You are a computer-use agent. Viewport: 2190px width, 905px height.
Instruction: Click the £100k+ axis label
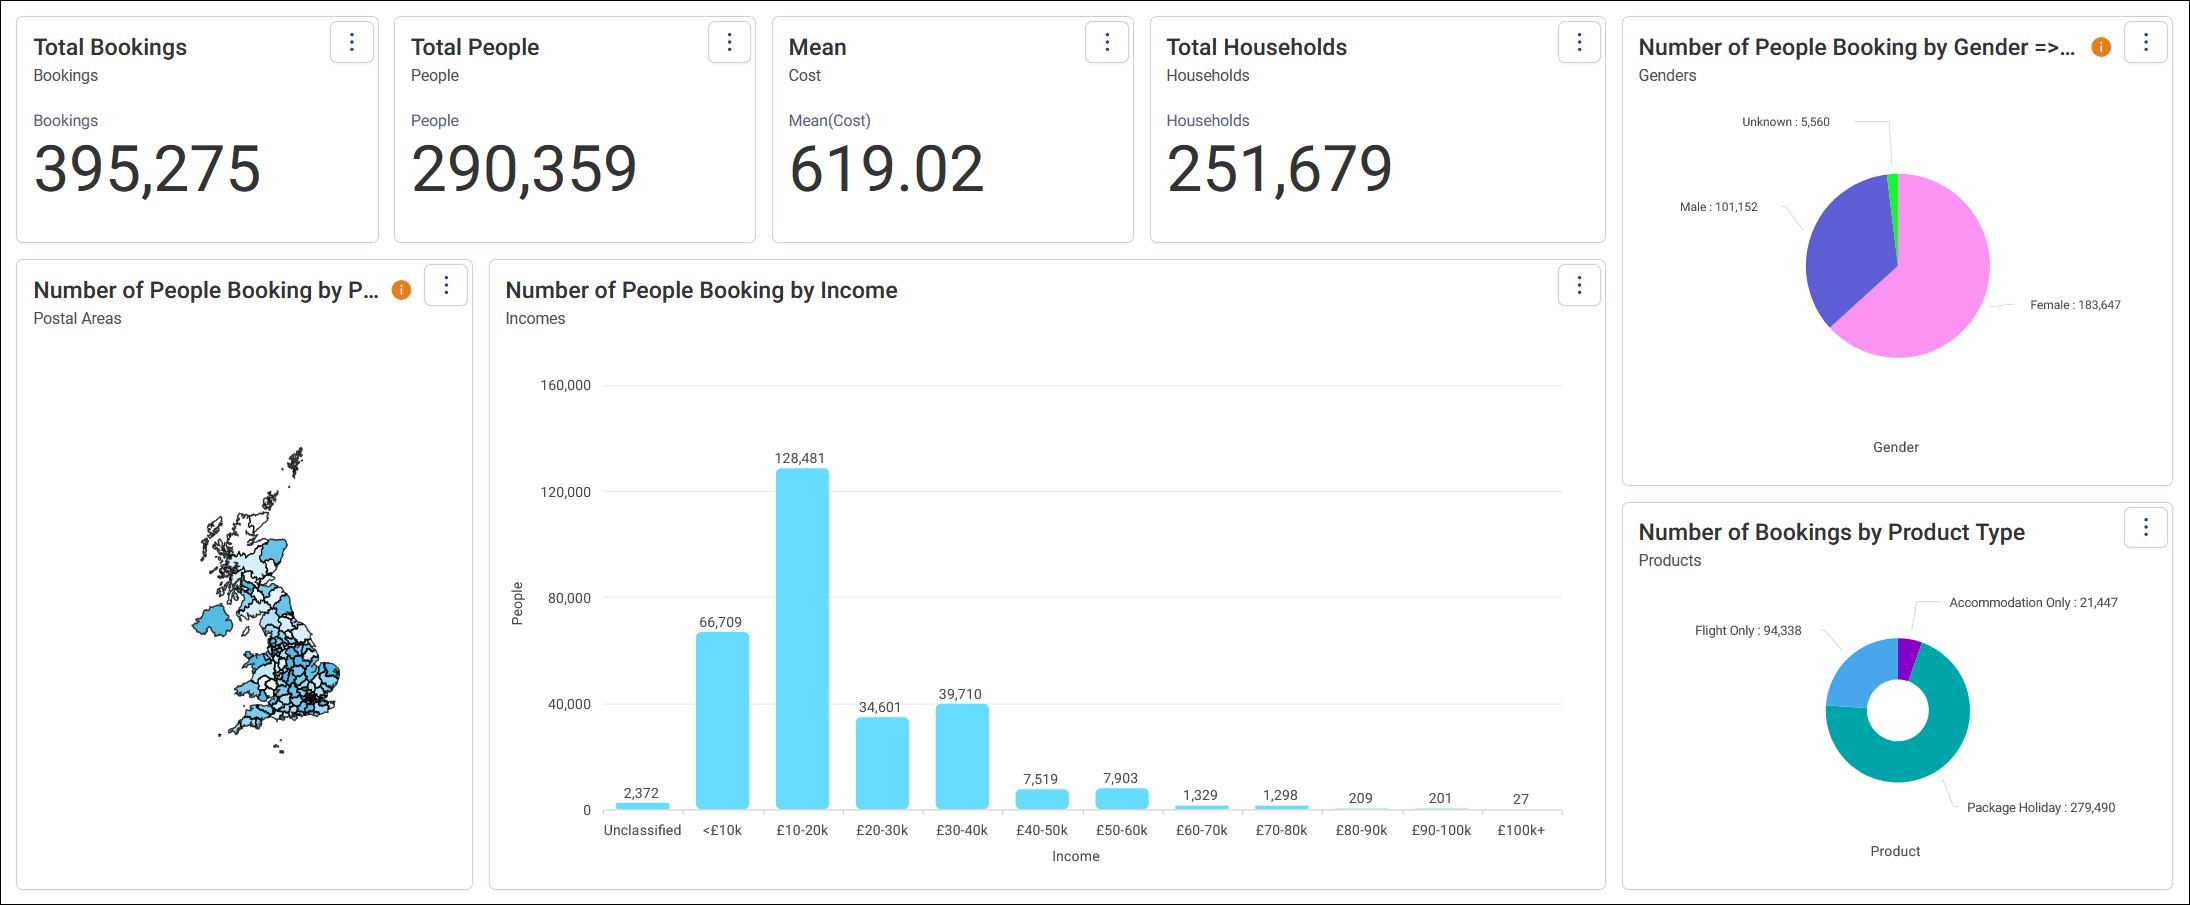point(1521,830)
